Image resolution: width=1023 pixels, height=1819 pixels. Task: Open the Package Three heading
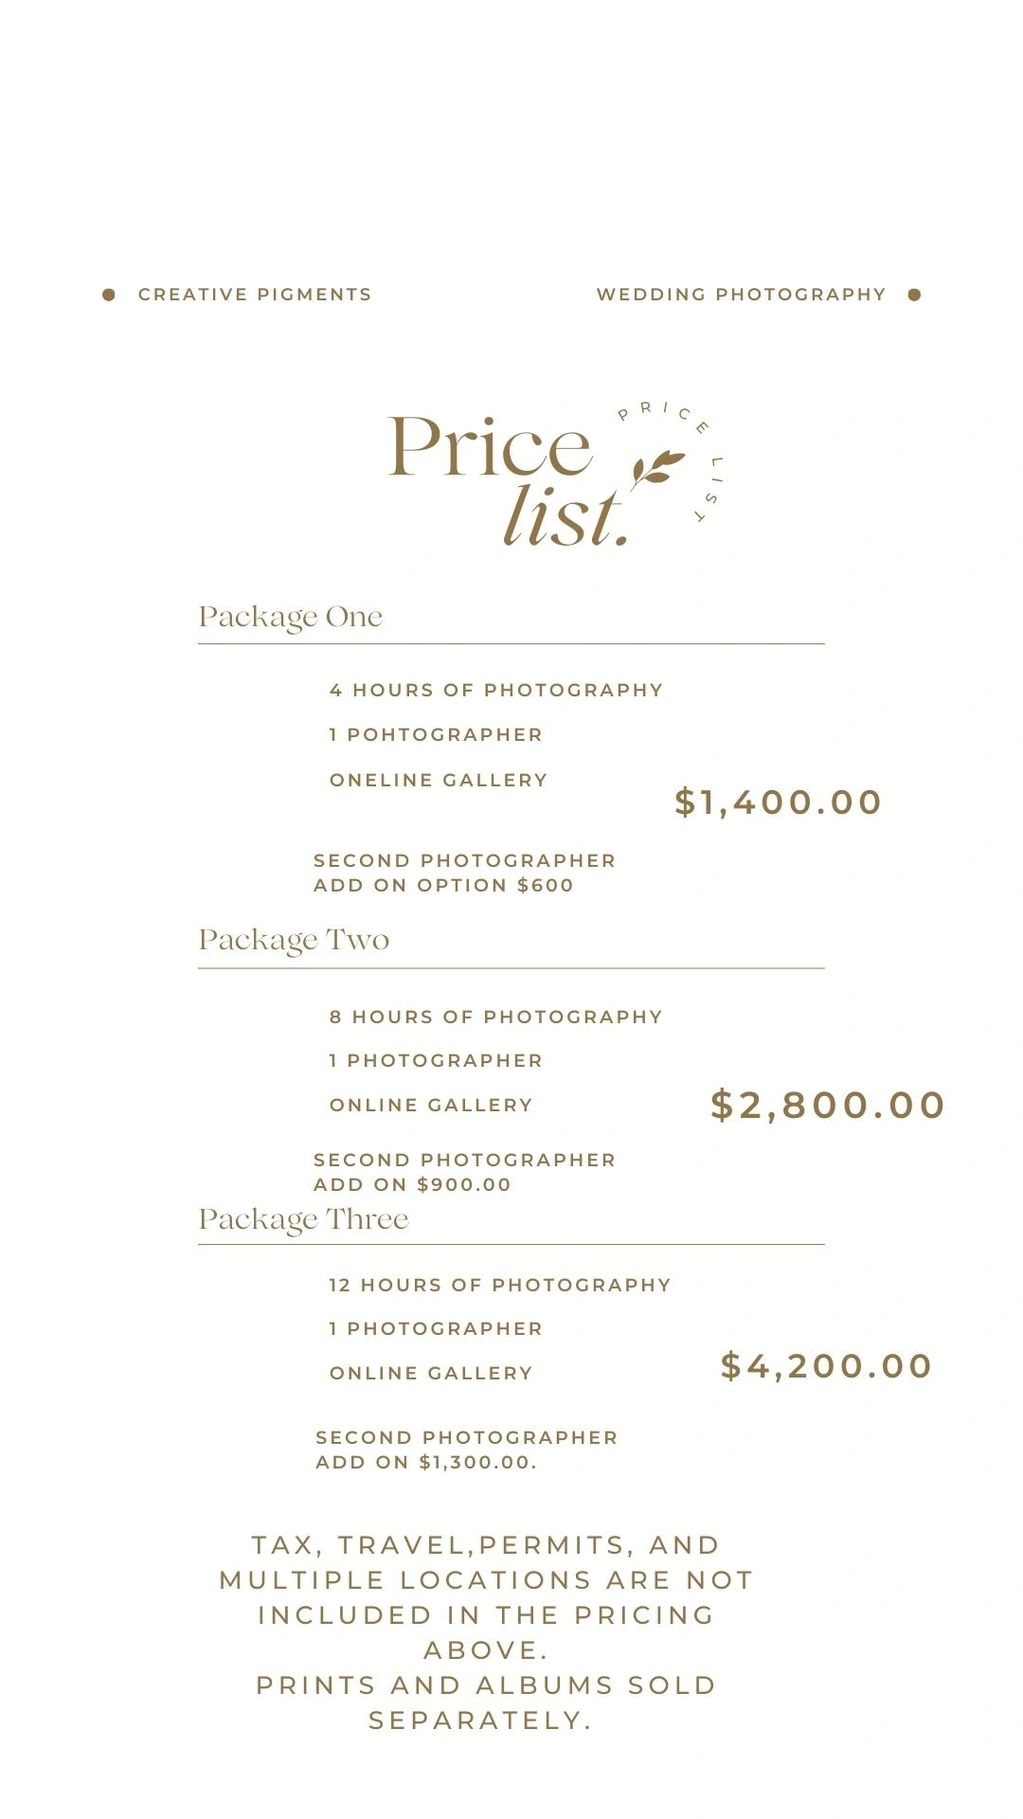point(304,1219)
